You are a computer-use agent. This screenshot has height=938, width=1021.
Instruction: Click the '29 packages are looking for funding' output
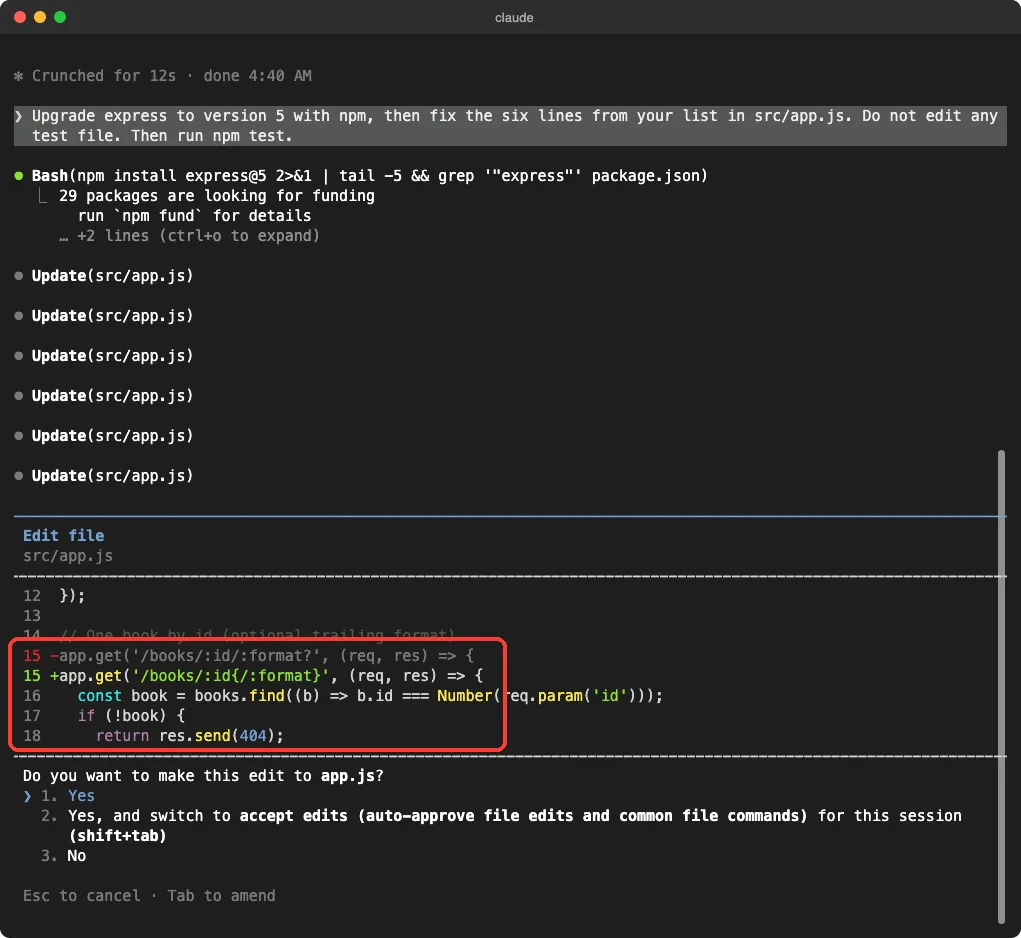click(217, 195)
